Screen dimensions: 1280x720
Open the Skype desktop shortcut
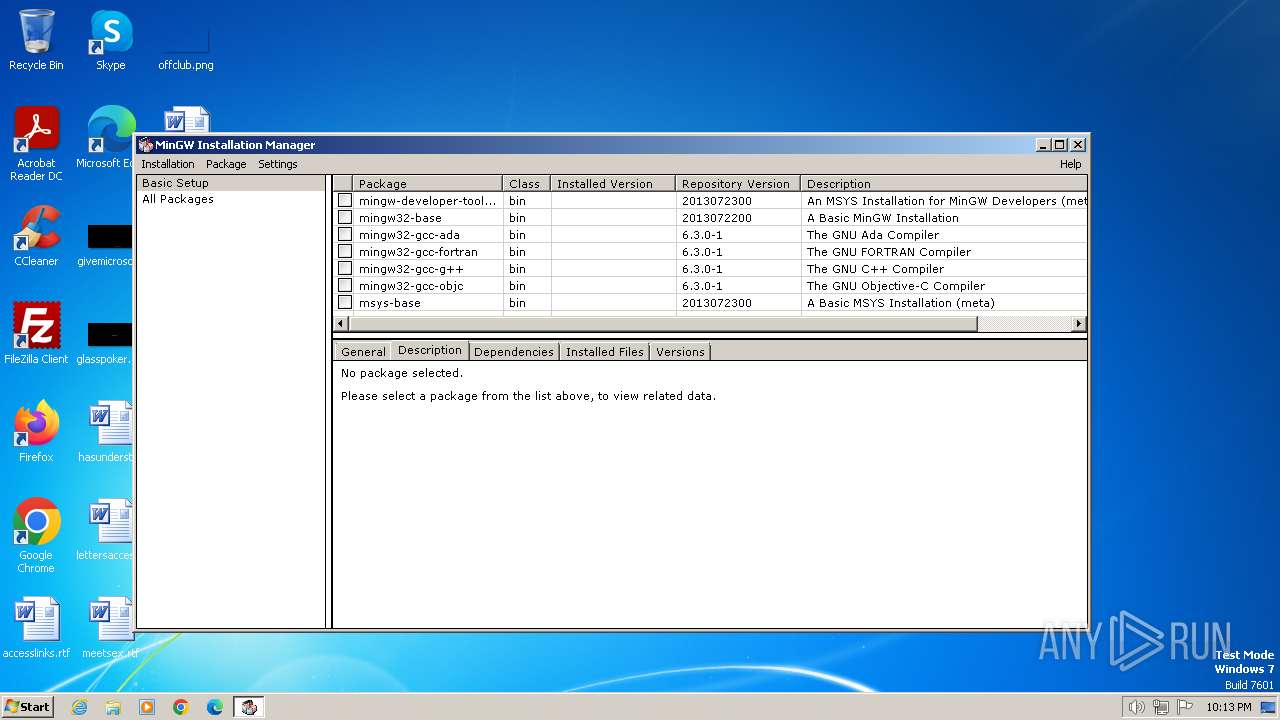click(x=110, y=40)
